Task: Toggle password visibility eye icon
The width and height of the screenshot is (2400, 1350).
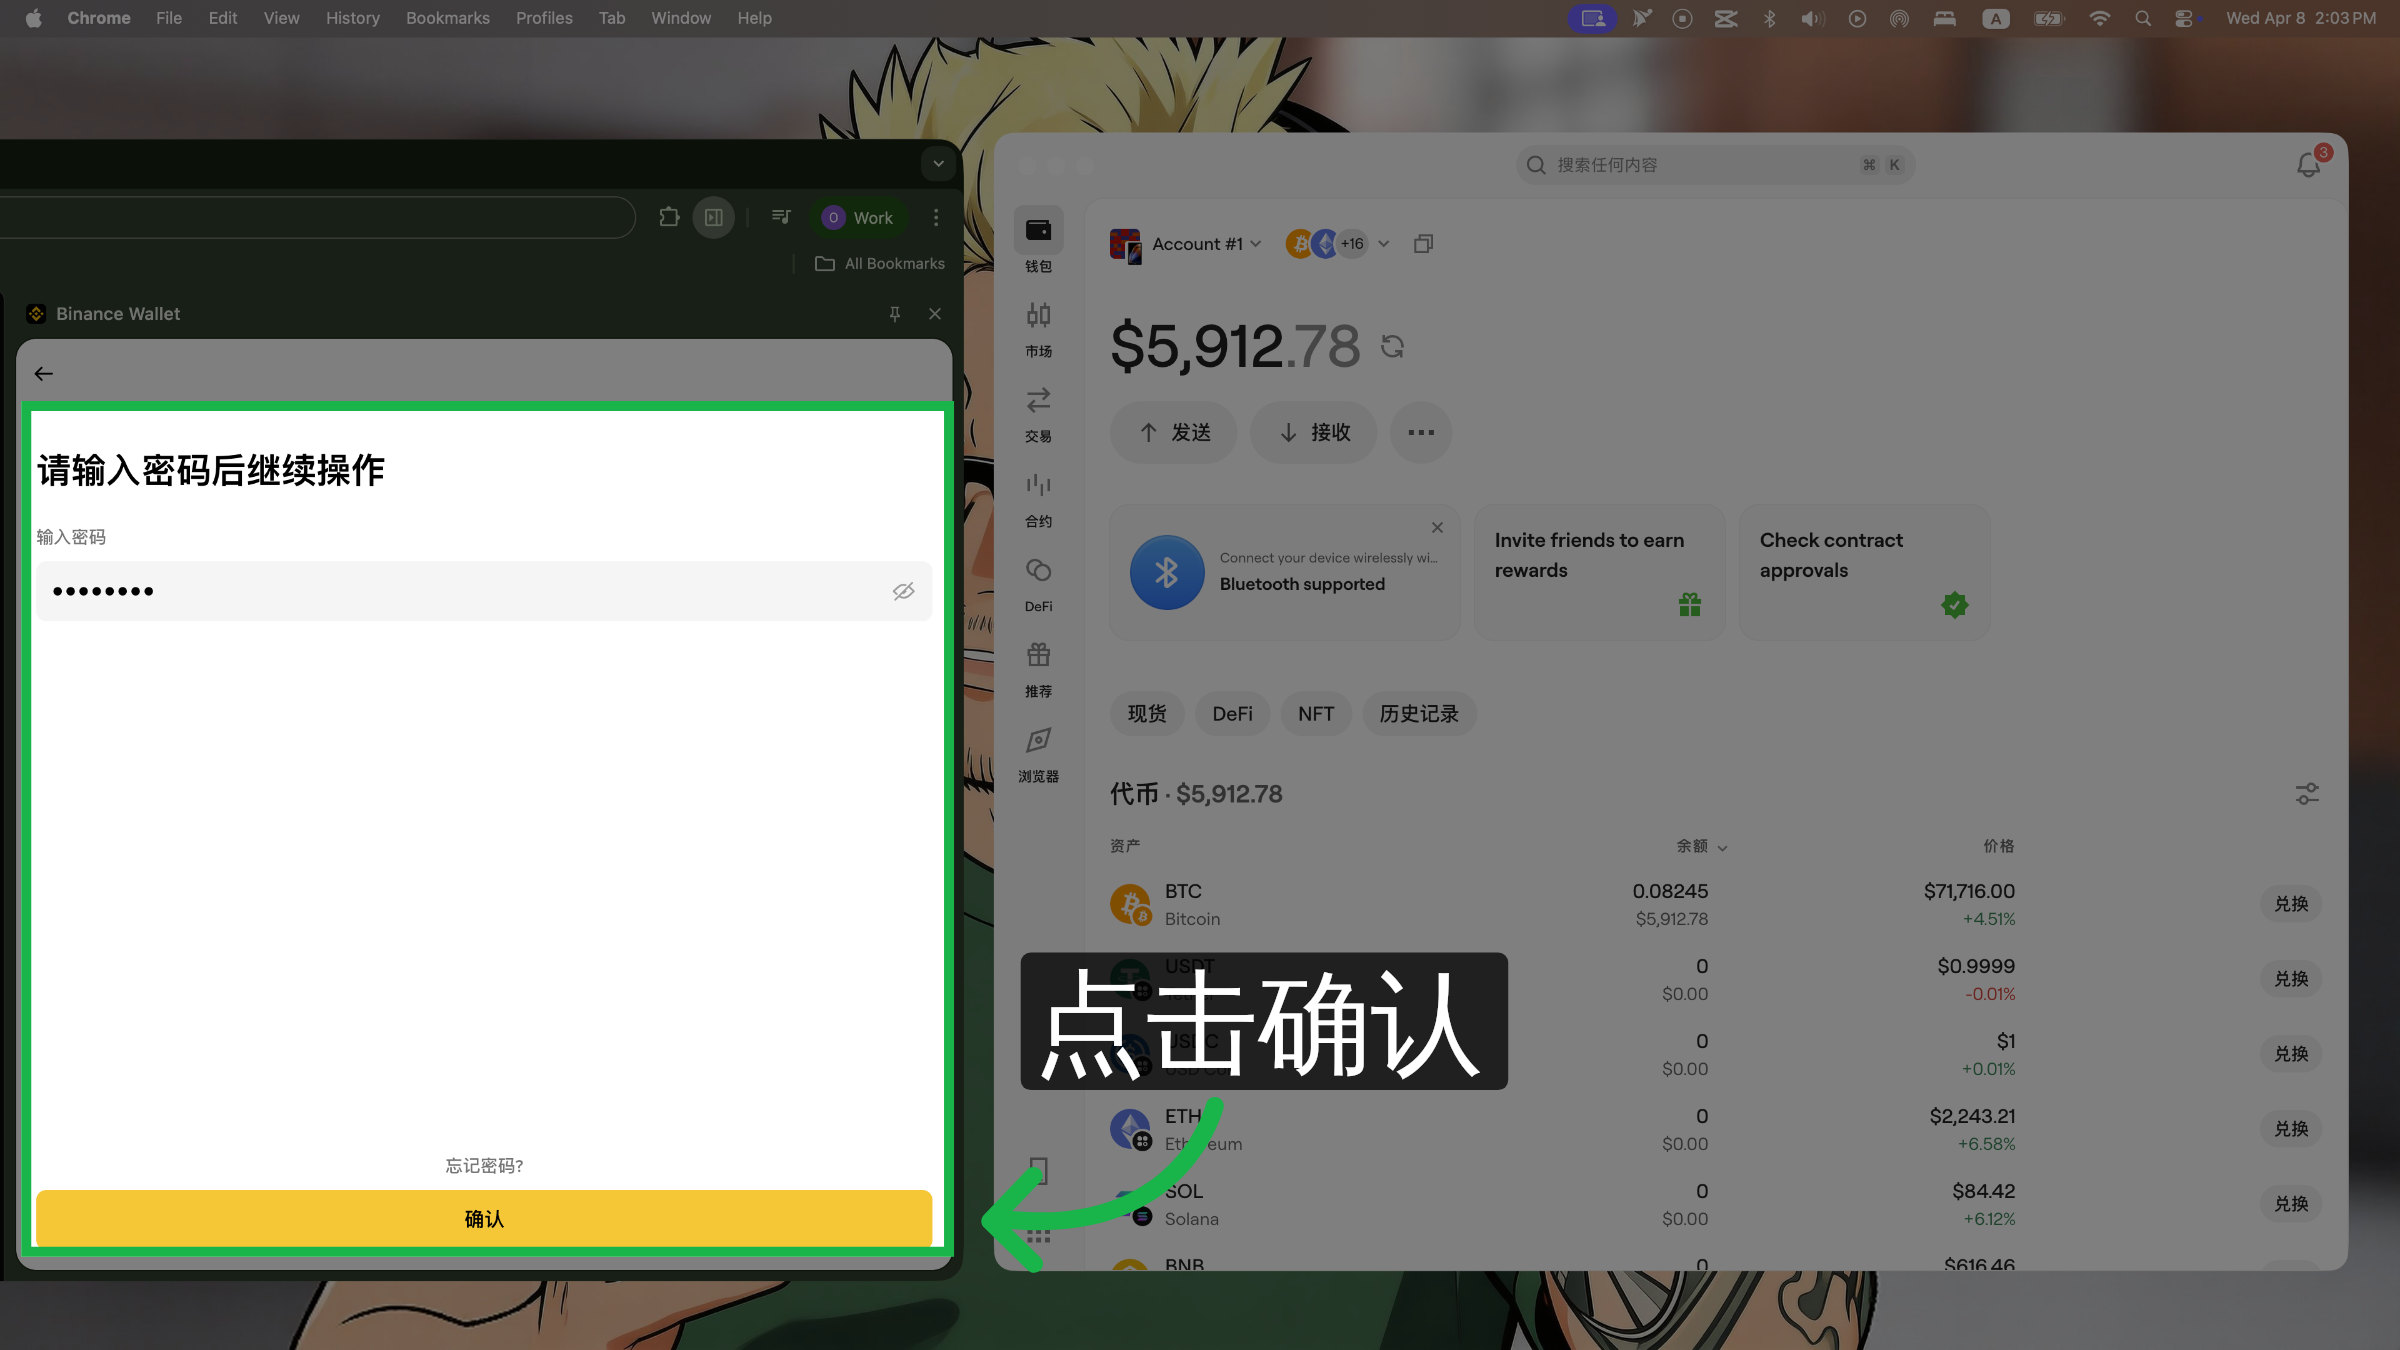Action: point(903,591)
